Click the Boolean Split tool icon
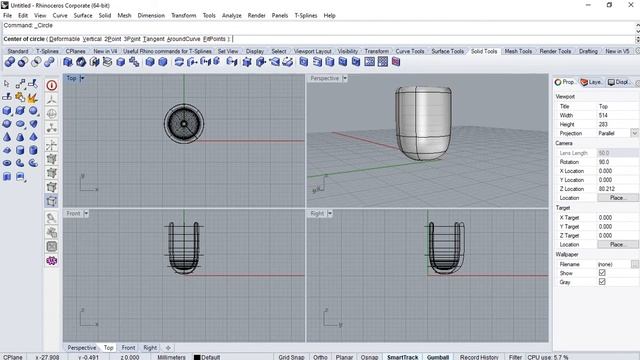640x360 pixels. point(49,62)
